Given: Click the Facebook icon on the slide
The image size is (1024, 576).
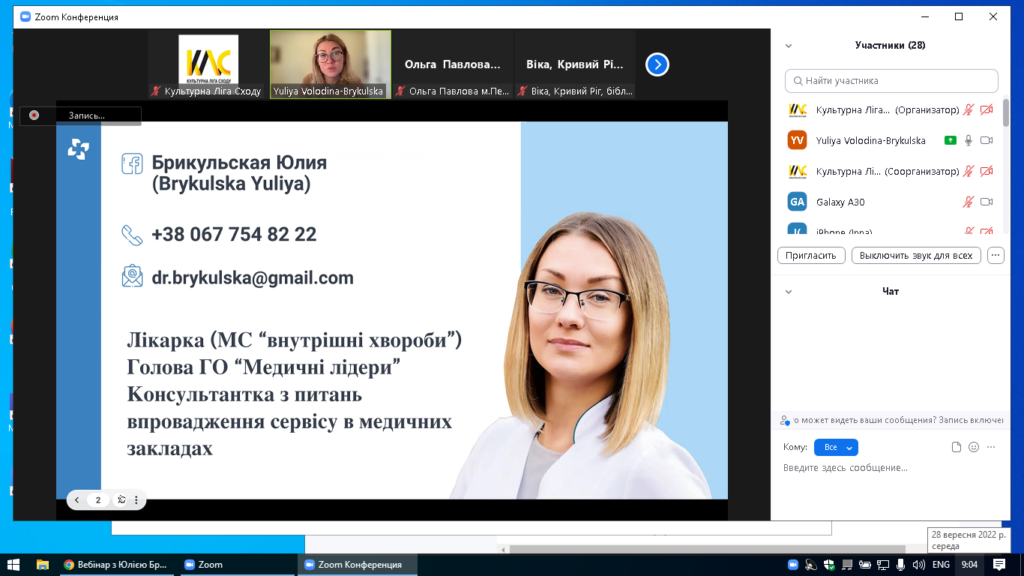Looking at the screenshot, I should [132, 163].
